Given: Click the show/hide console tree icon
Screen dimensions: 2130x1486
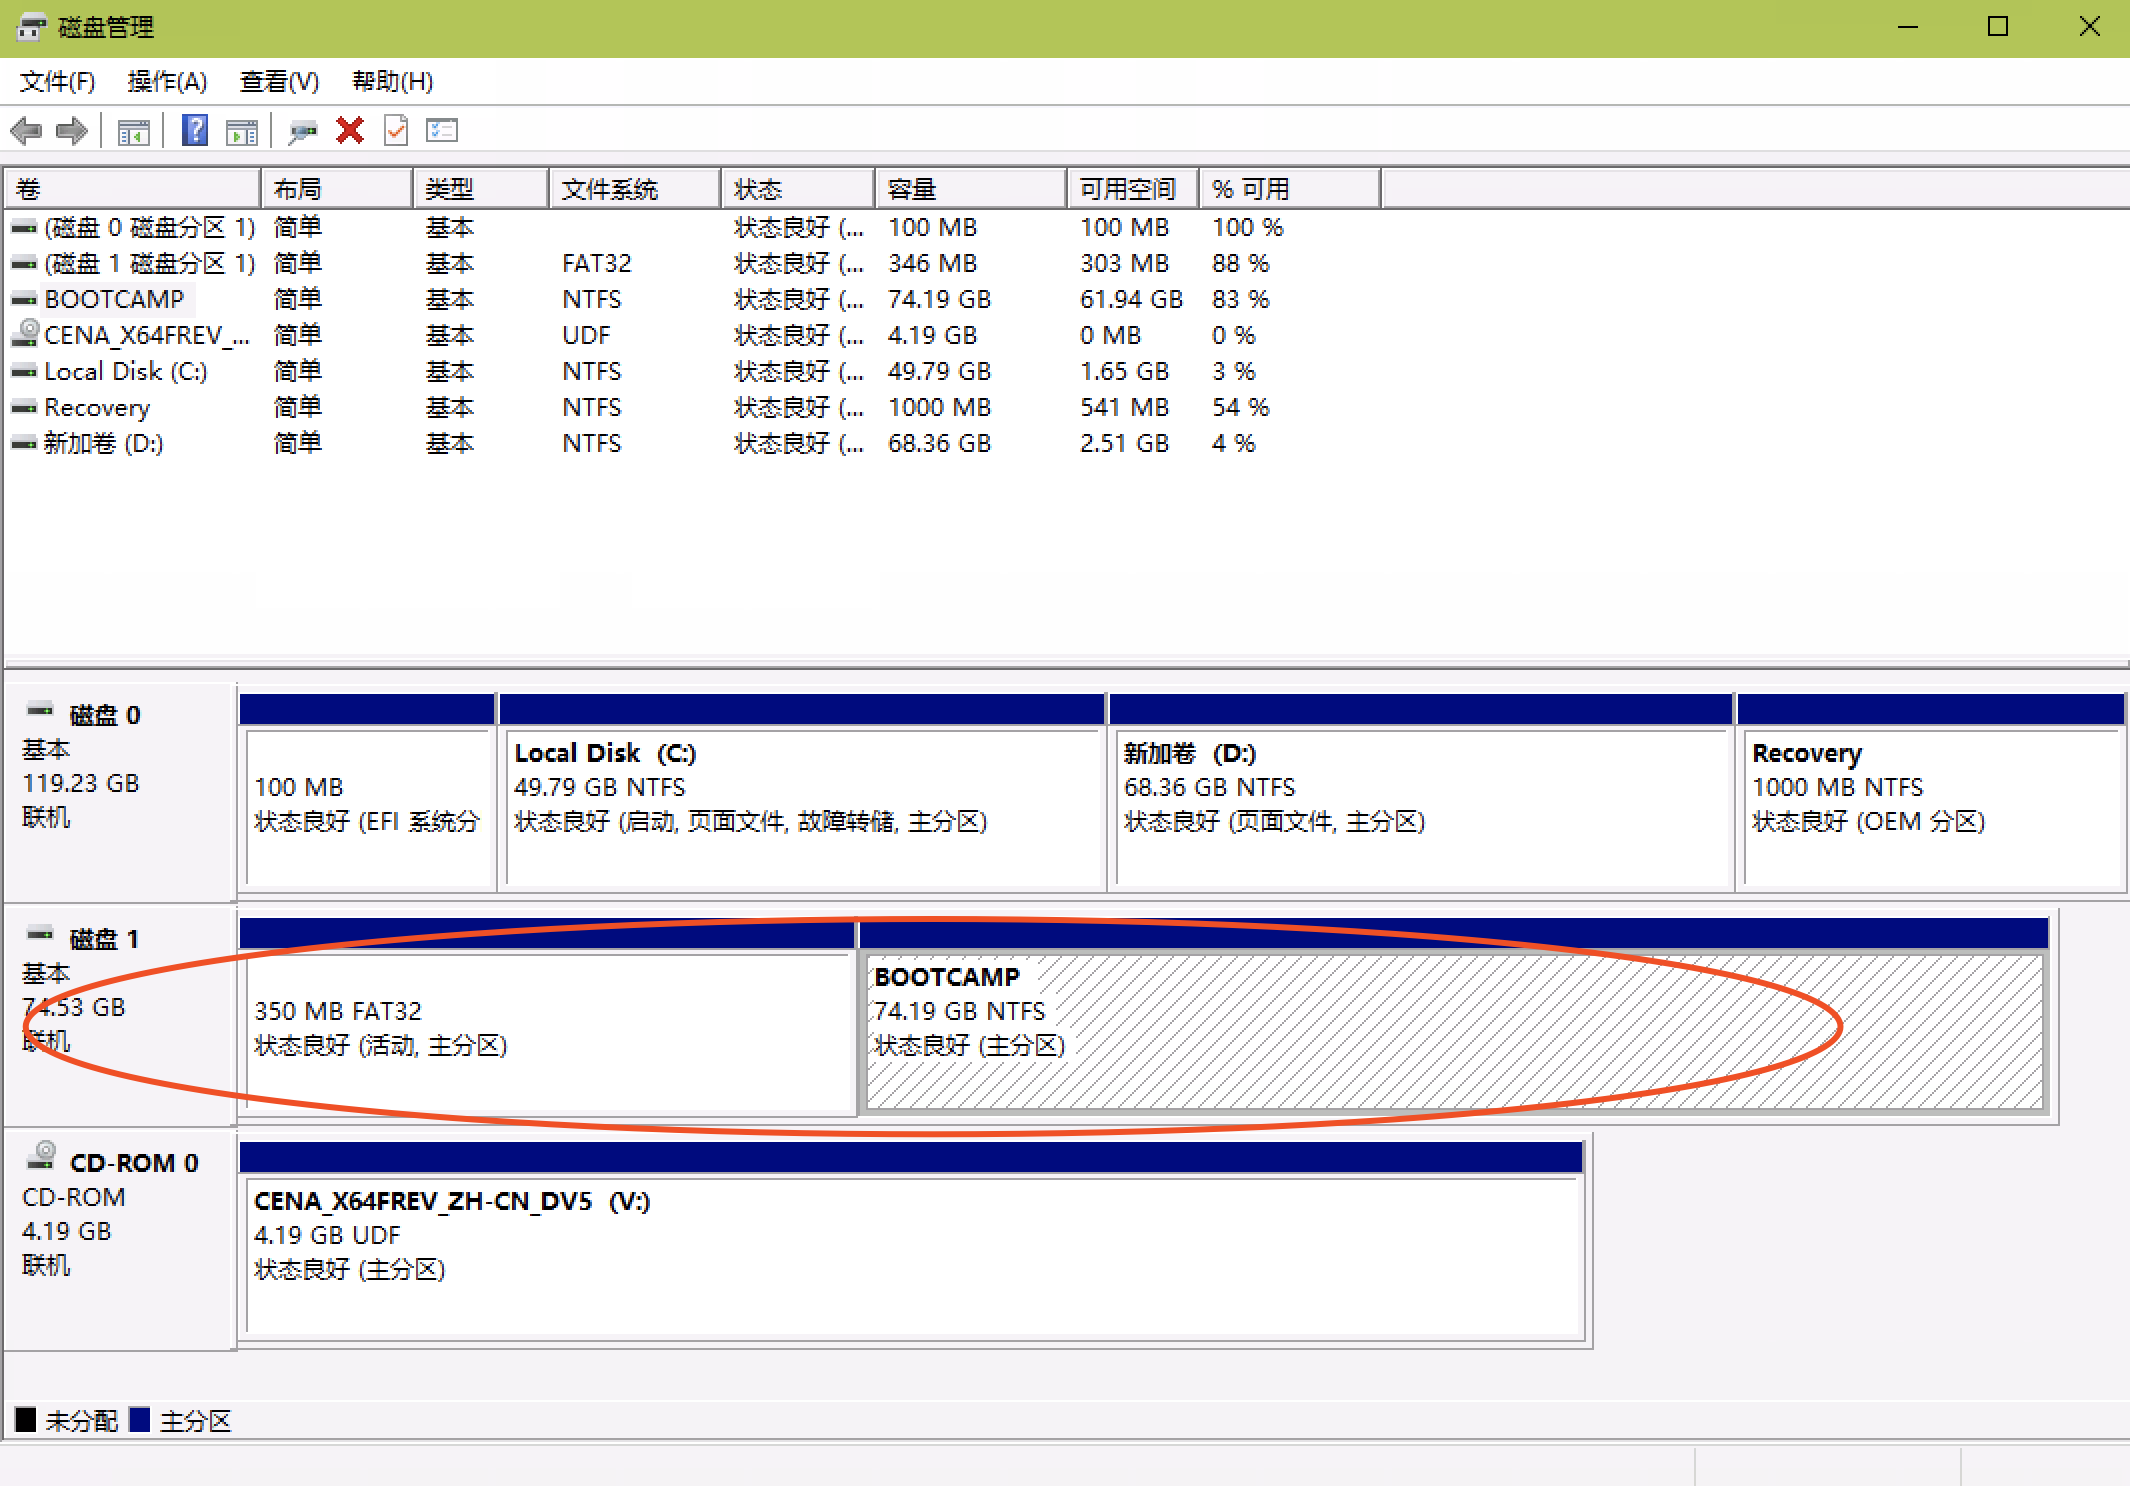Looking at the screenshot, I should click(x=133, y=131).
